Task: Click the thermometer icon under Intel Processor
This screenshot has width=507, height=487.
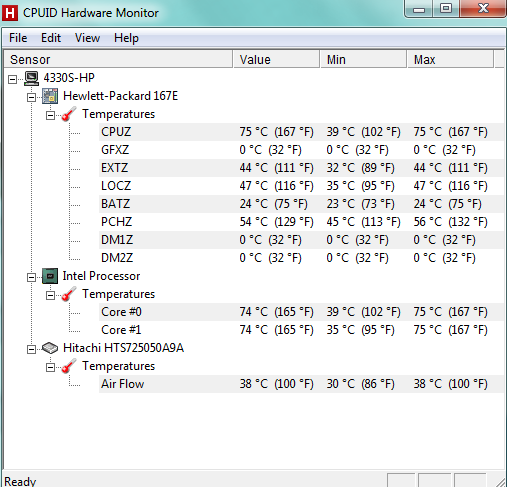Action: (x=69, y=294)
